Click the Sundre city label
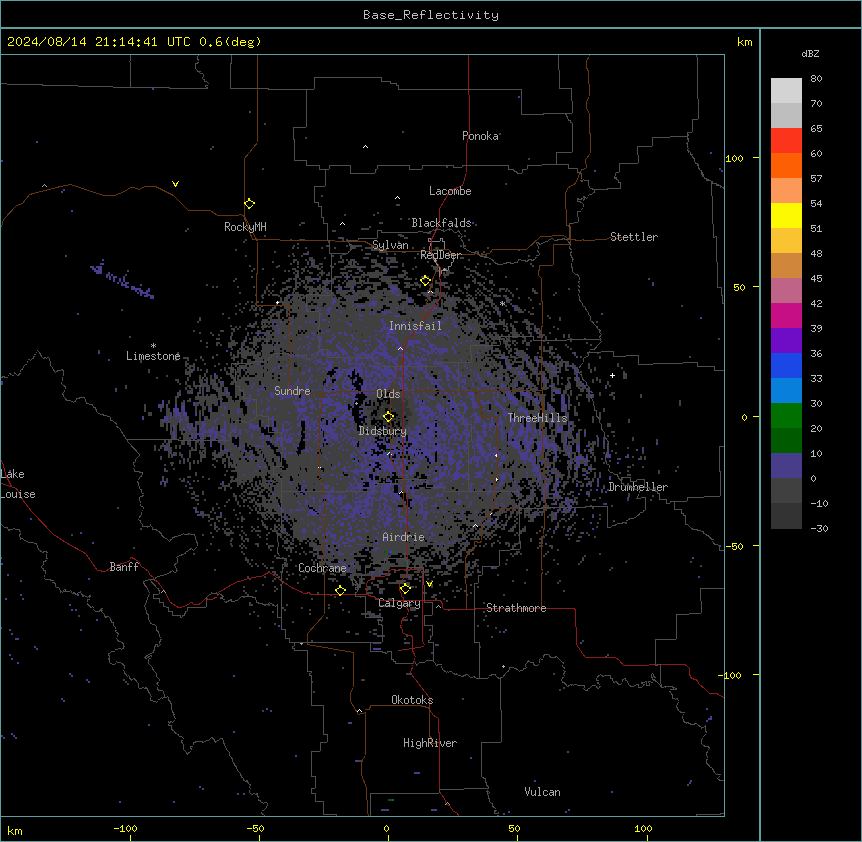The width and height of the screenshot is (862, 842). (x=292, y=391)
